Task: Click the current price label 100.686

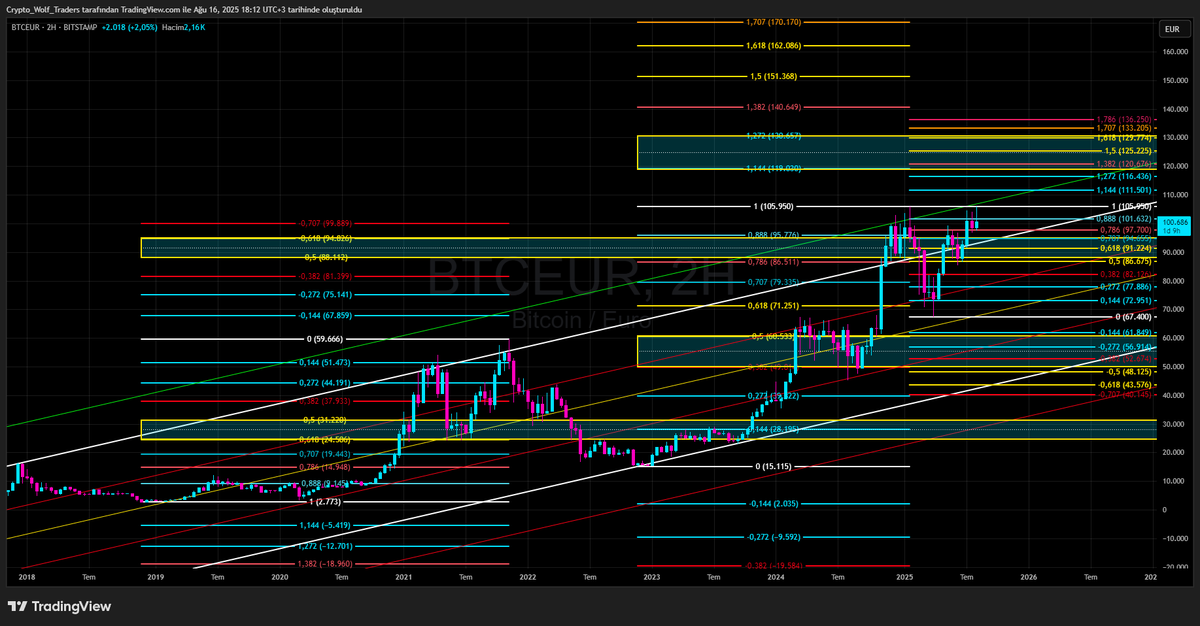Action: tap(1173, 221)
